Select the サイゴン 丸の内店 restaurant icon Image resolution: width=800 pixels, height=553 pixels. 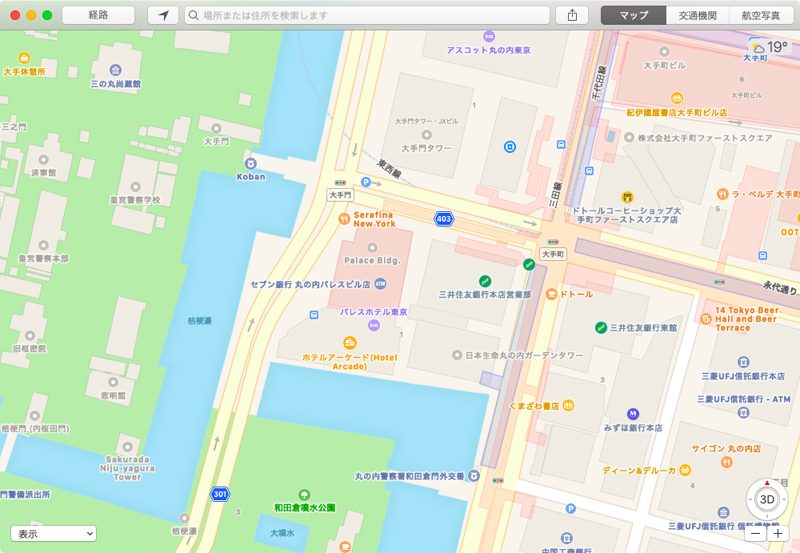tap(727, 462)
